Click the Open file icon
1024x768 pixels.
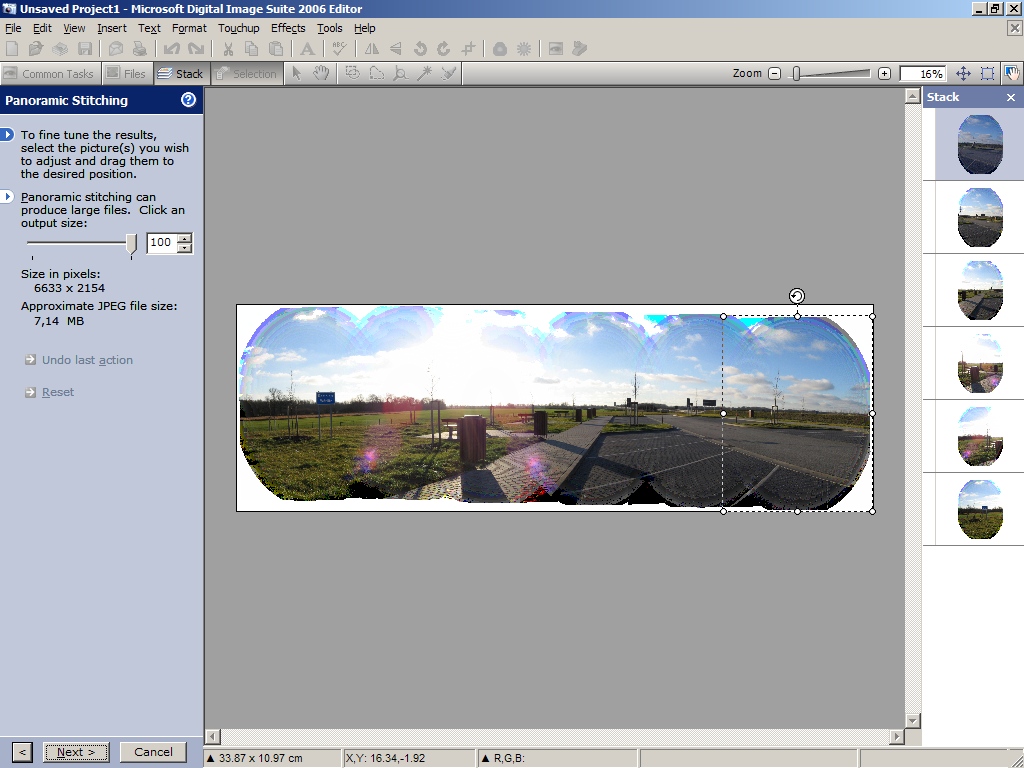36,49
